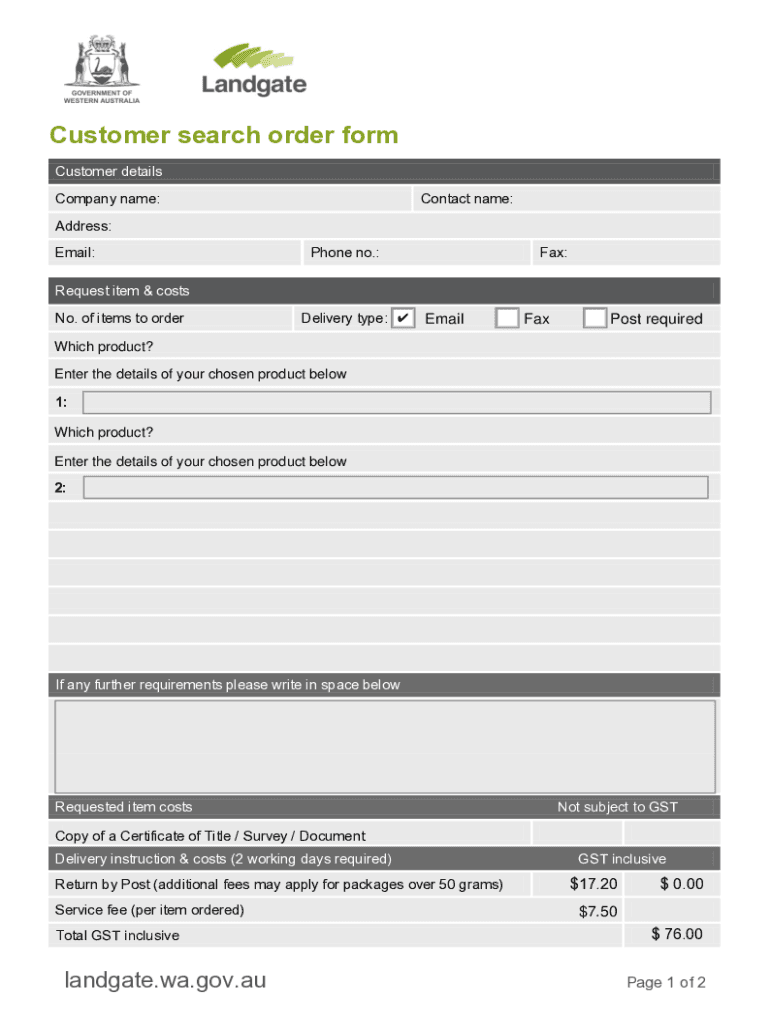Click the product details box numbered 1
This screenshot has height=1024, width=770.
click(x=396, y=402)
